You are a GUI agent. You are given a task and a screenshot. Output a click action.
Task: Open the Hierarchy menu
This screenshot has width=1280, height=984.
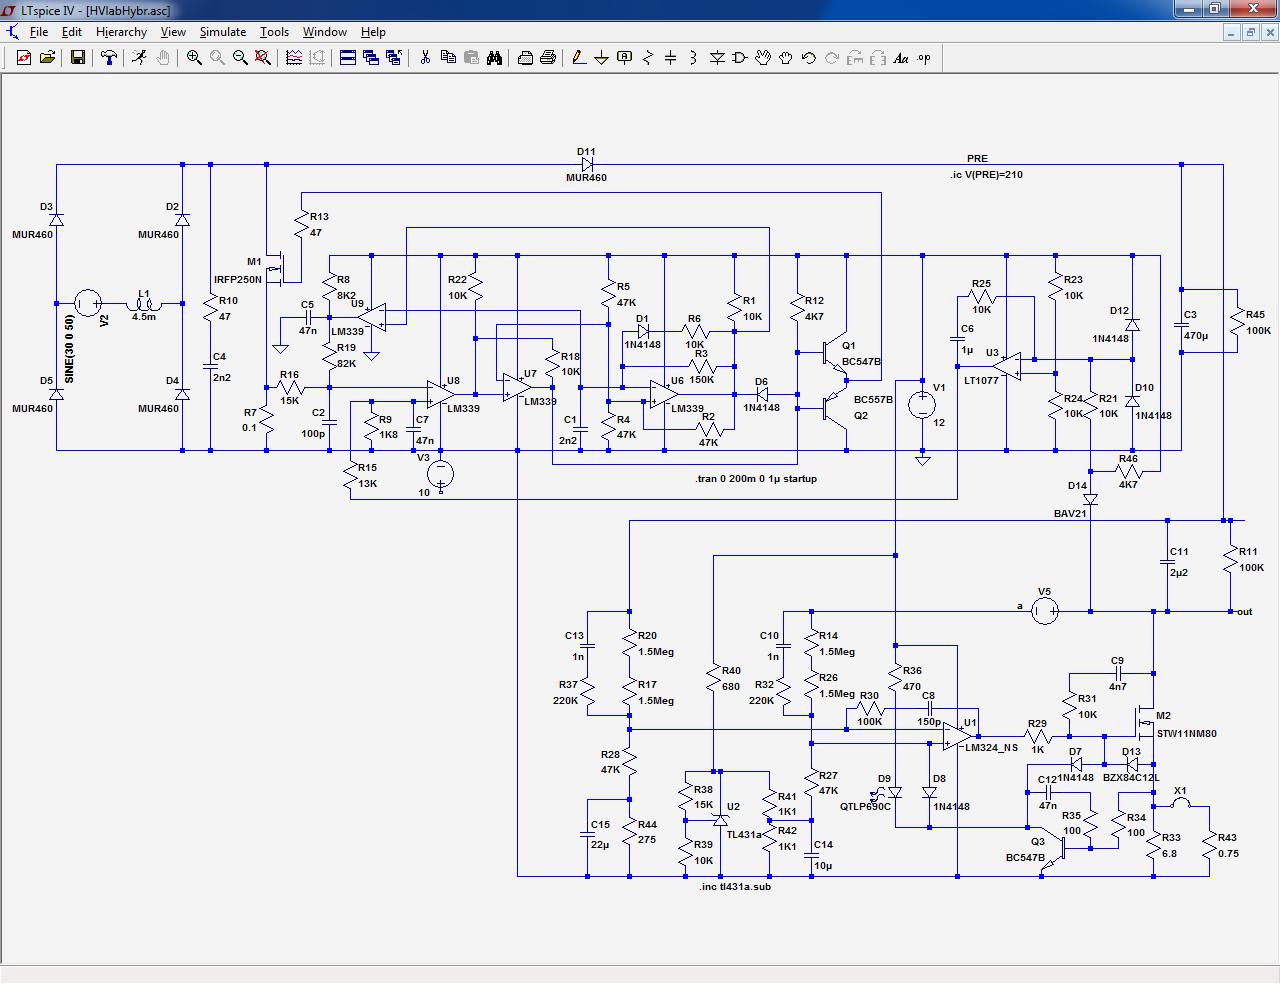coord(121,32)
